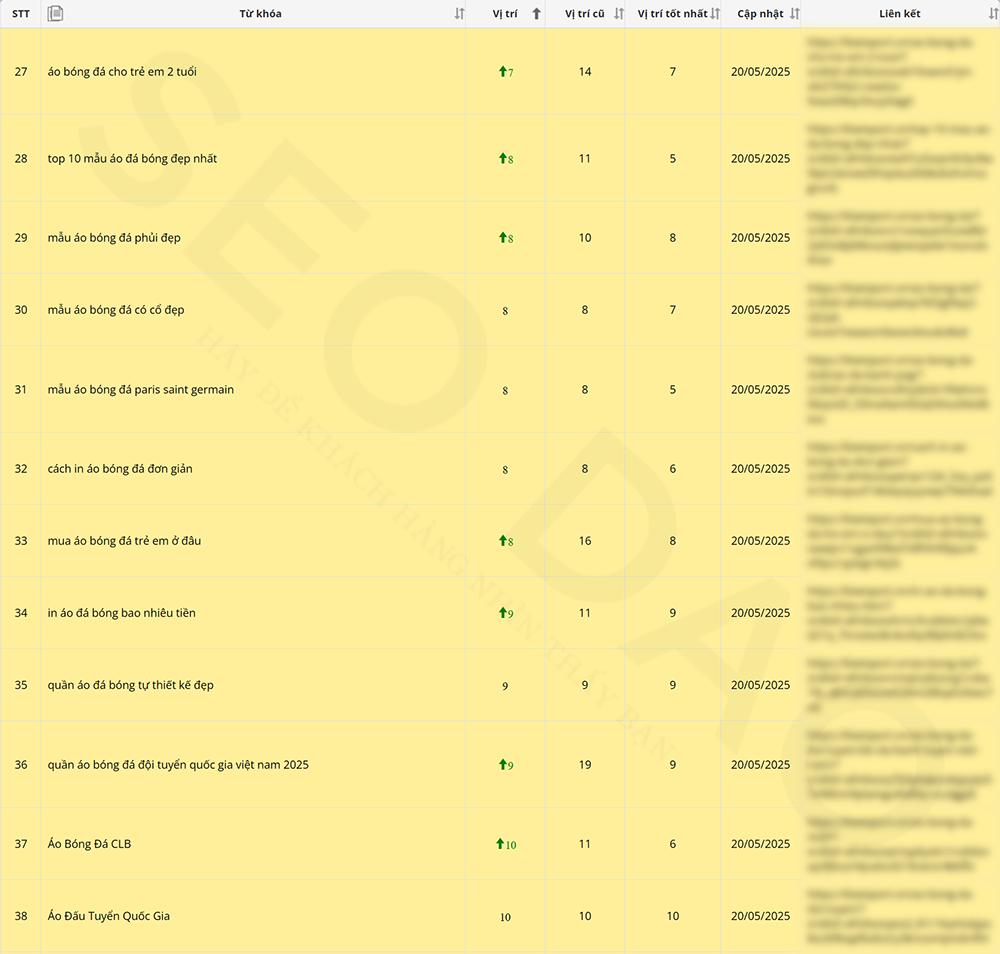Click green up arrow for 'áo bóng đá cho trẻ em 2 tuổi'
1000x954 pixels.
tap(502, 72)
